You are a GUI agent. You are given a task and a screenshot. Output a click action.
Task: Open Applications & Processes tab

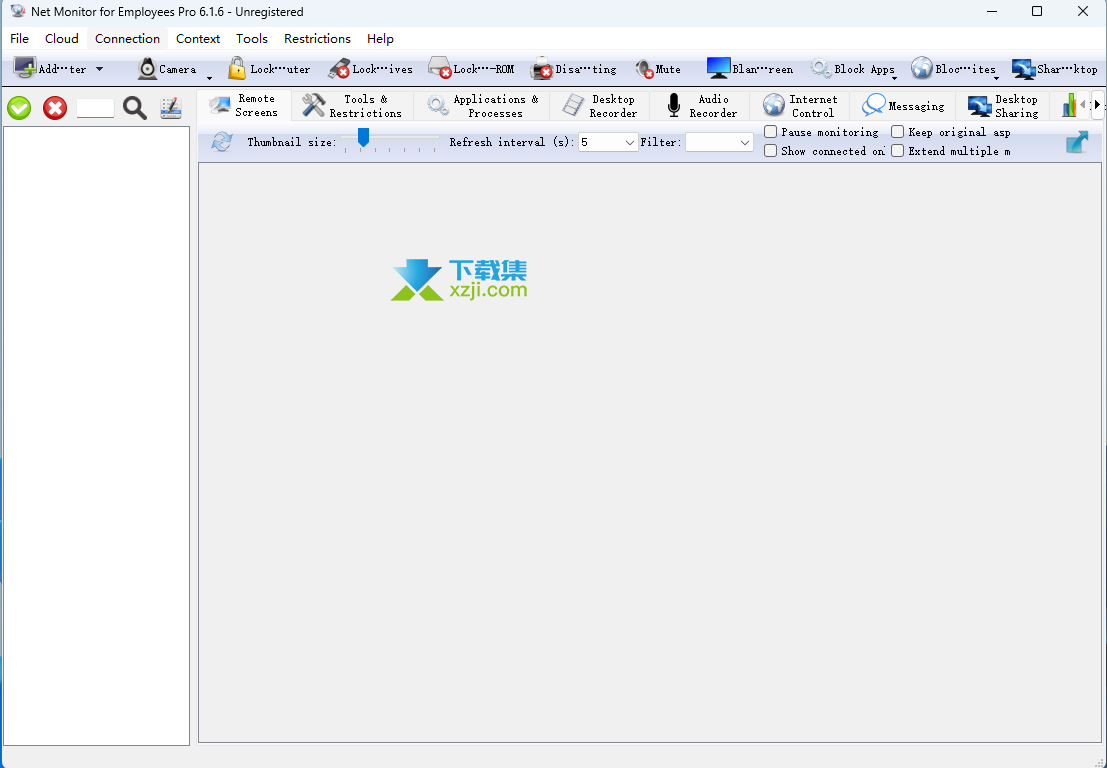483,106
